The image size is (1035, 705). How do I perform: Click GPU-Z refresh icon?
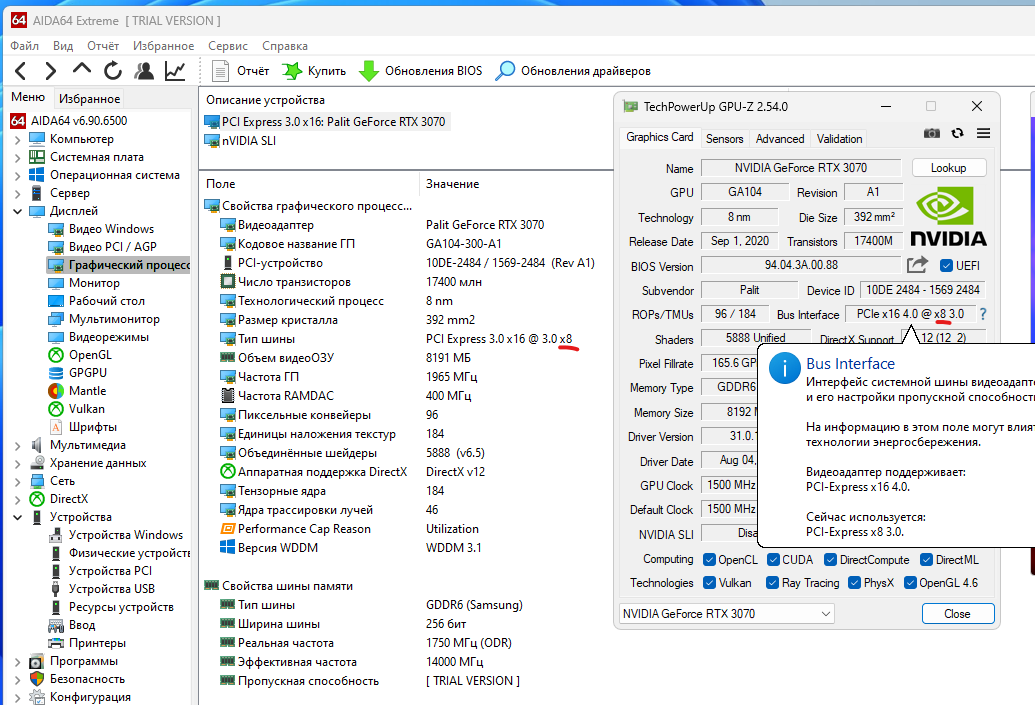point(957,133)
